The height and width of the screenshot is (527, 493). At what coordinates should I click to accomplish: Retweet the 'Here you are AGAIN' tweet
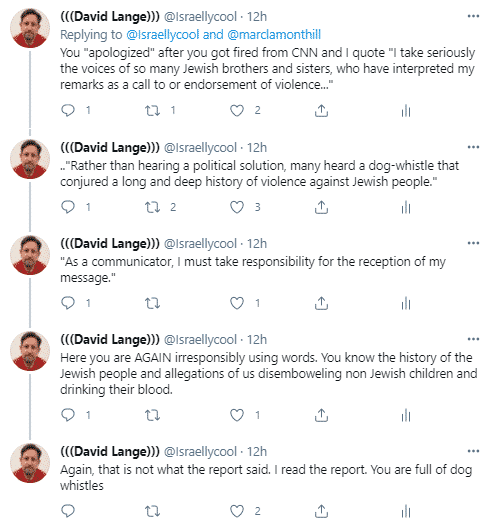coord(152,415)
